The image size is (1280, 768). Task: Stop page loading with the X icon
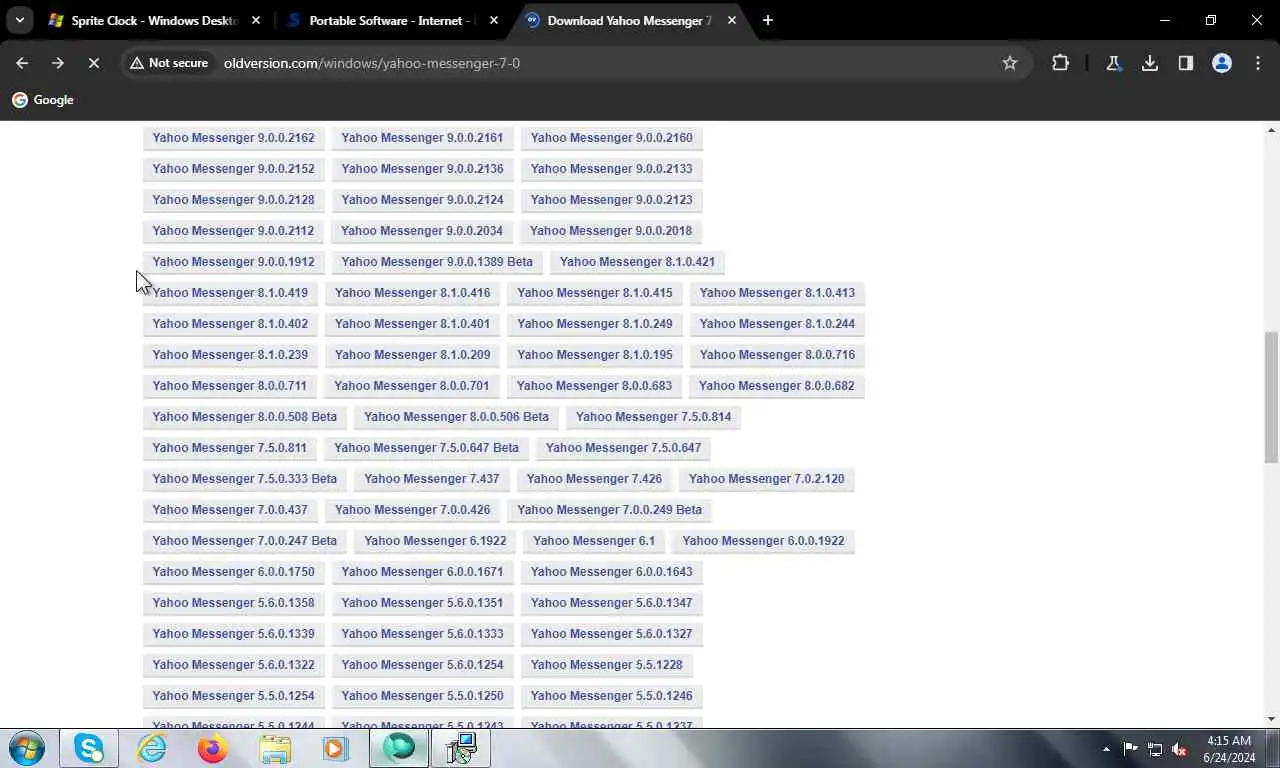coord(93,63)
